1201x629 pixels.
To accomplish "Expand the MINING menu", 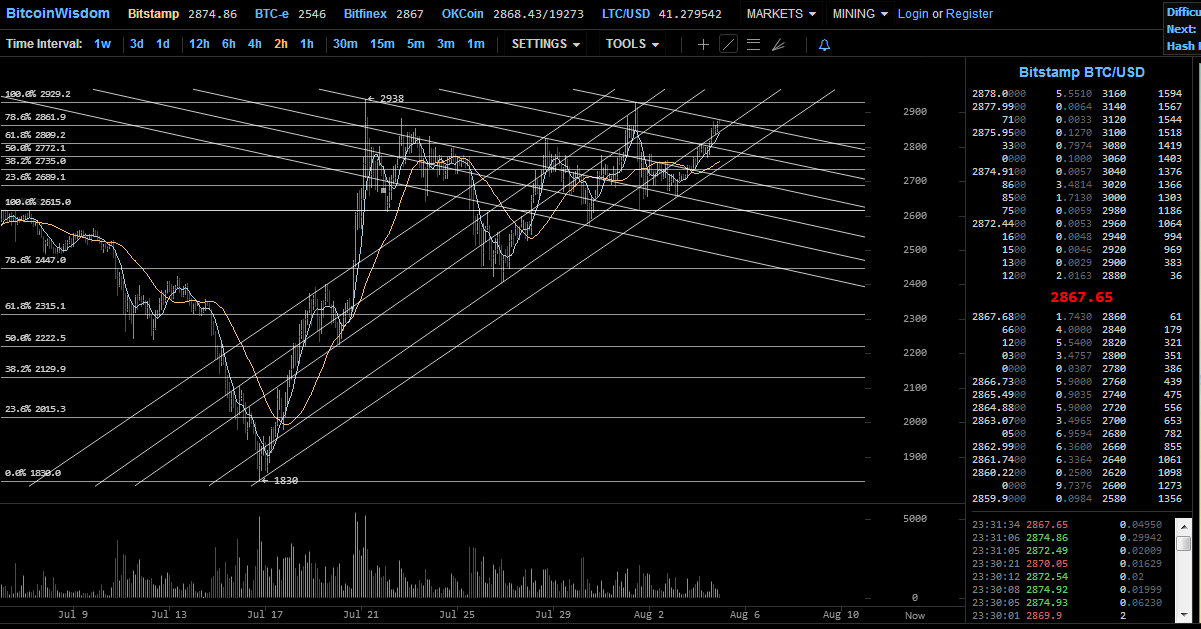I will coord(859,14).
